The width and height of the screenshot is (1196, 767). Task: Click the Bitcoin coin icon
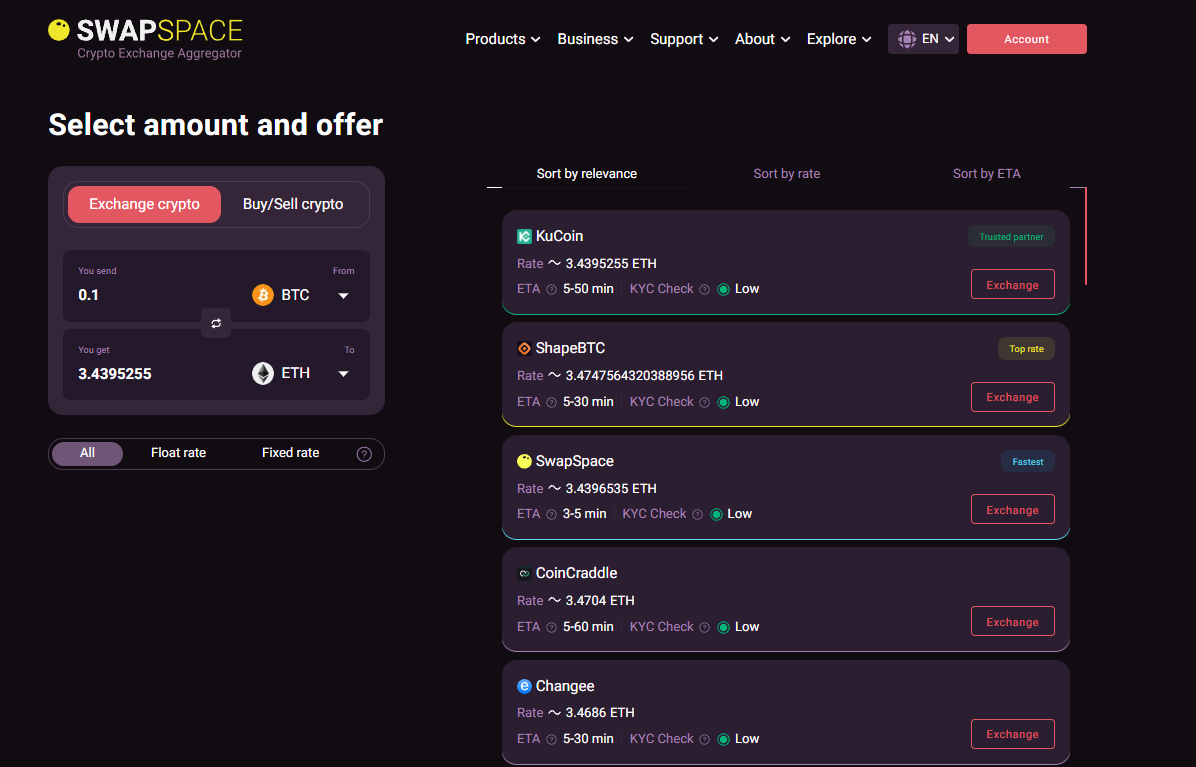tap(263, 295)
